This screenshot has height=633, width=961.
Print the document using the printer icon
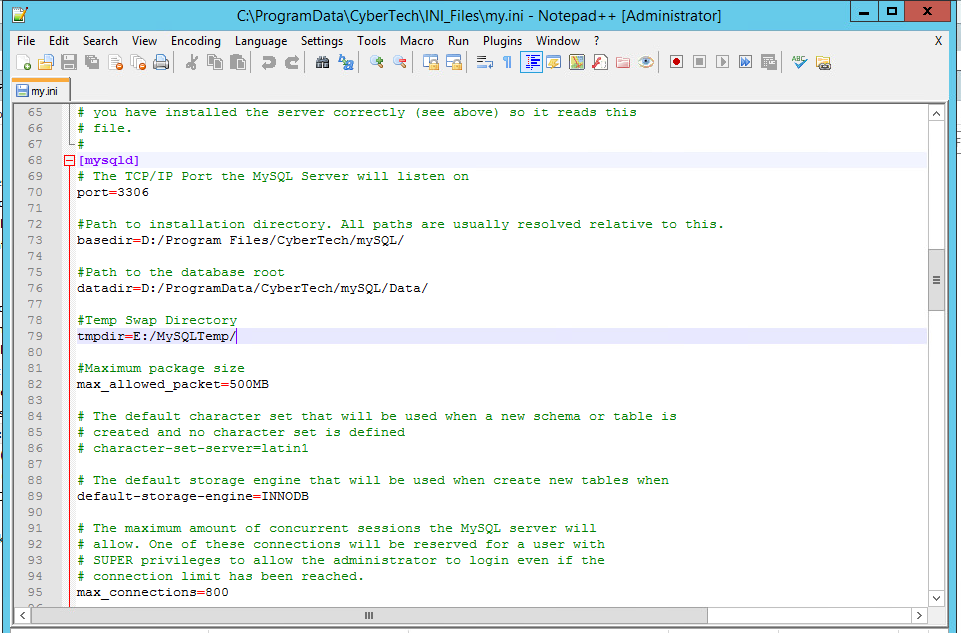(x=161, y=62)
